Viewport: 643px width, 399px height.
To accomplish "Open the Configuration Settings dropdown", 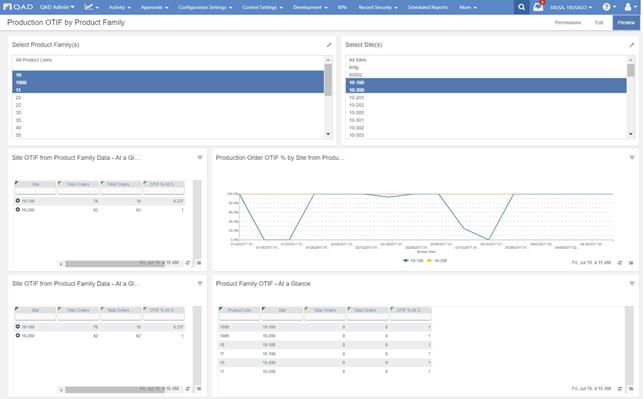I will coord(205,7).
